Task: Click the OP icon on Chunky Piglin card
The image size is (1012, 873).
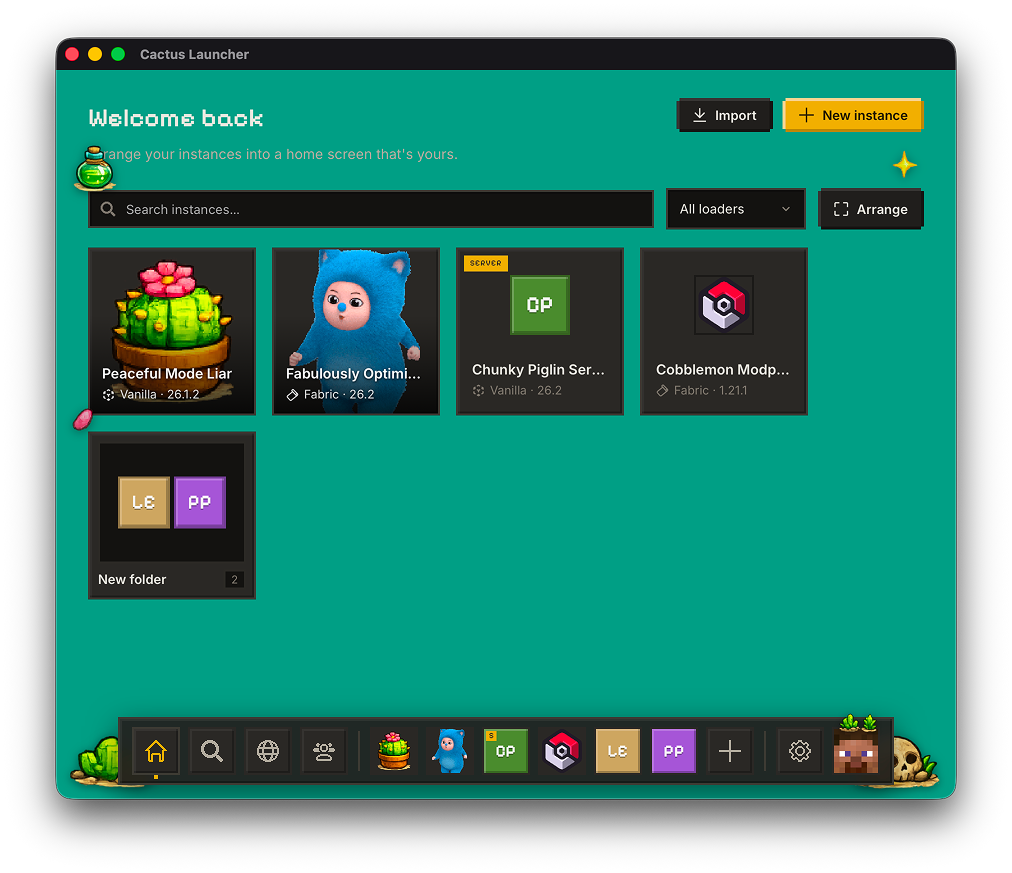Action: point(540,305)
